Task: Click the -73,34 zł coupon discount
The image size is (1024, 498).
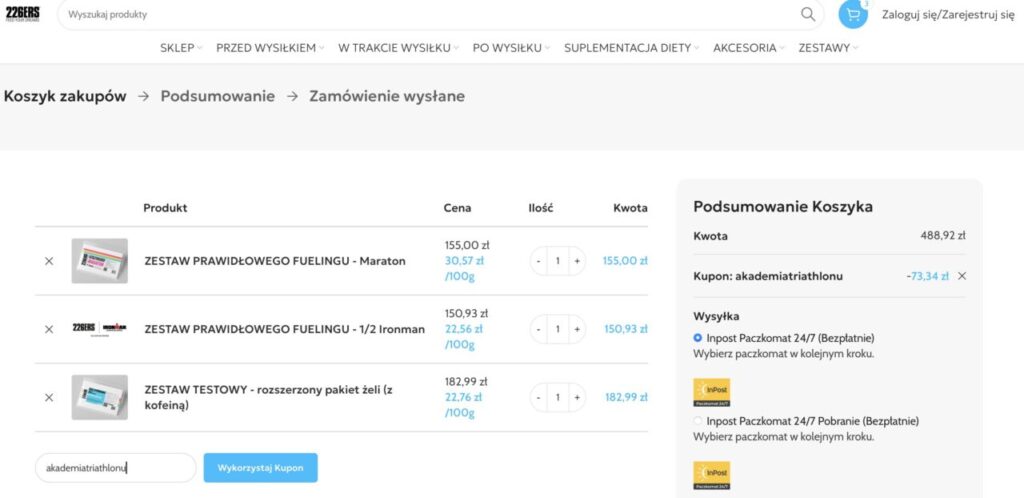Action: (x=927, y=276)
